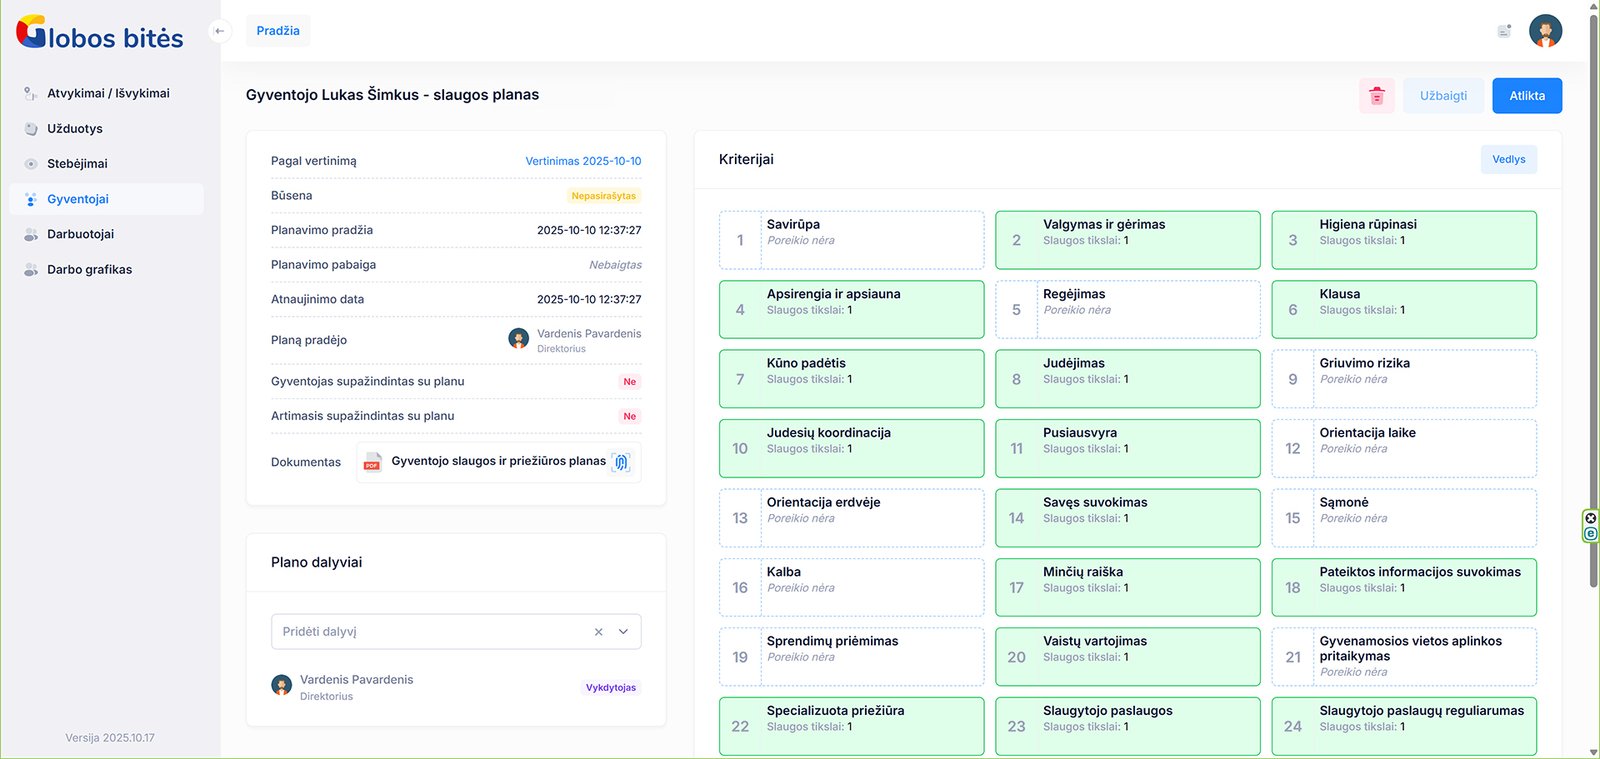Click the page vertical scrollbar
This screenshot has height=759, width=1600.
click(1593, 300)
